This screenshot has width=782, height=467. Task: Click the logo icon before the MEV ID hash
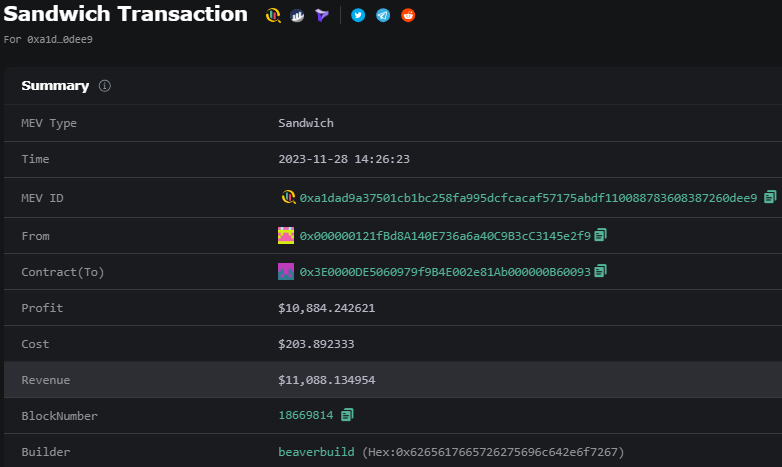pyautogui.click(x=288, y=197)
